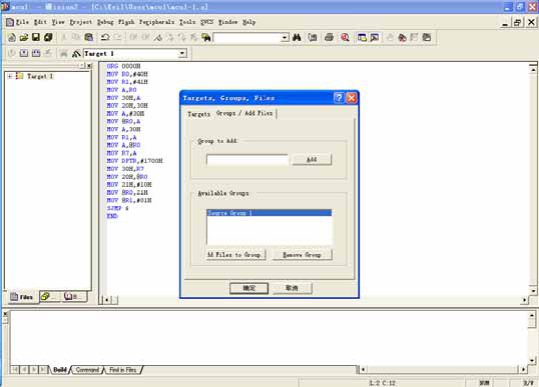
Task: Open the Window menu
Action: click(228, 22)
